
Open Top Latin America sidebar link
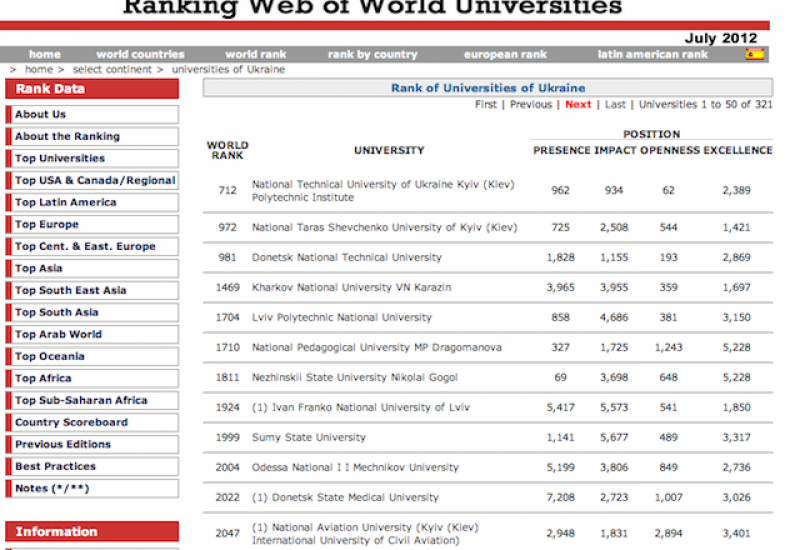coord(92,202)
